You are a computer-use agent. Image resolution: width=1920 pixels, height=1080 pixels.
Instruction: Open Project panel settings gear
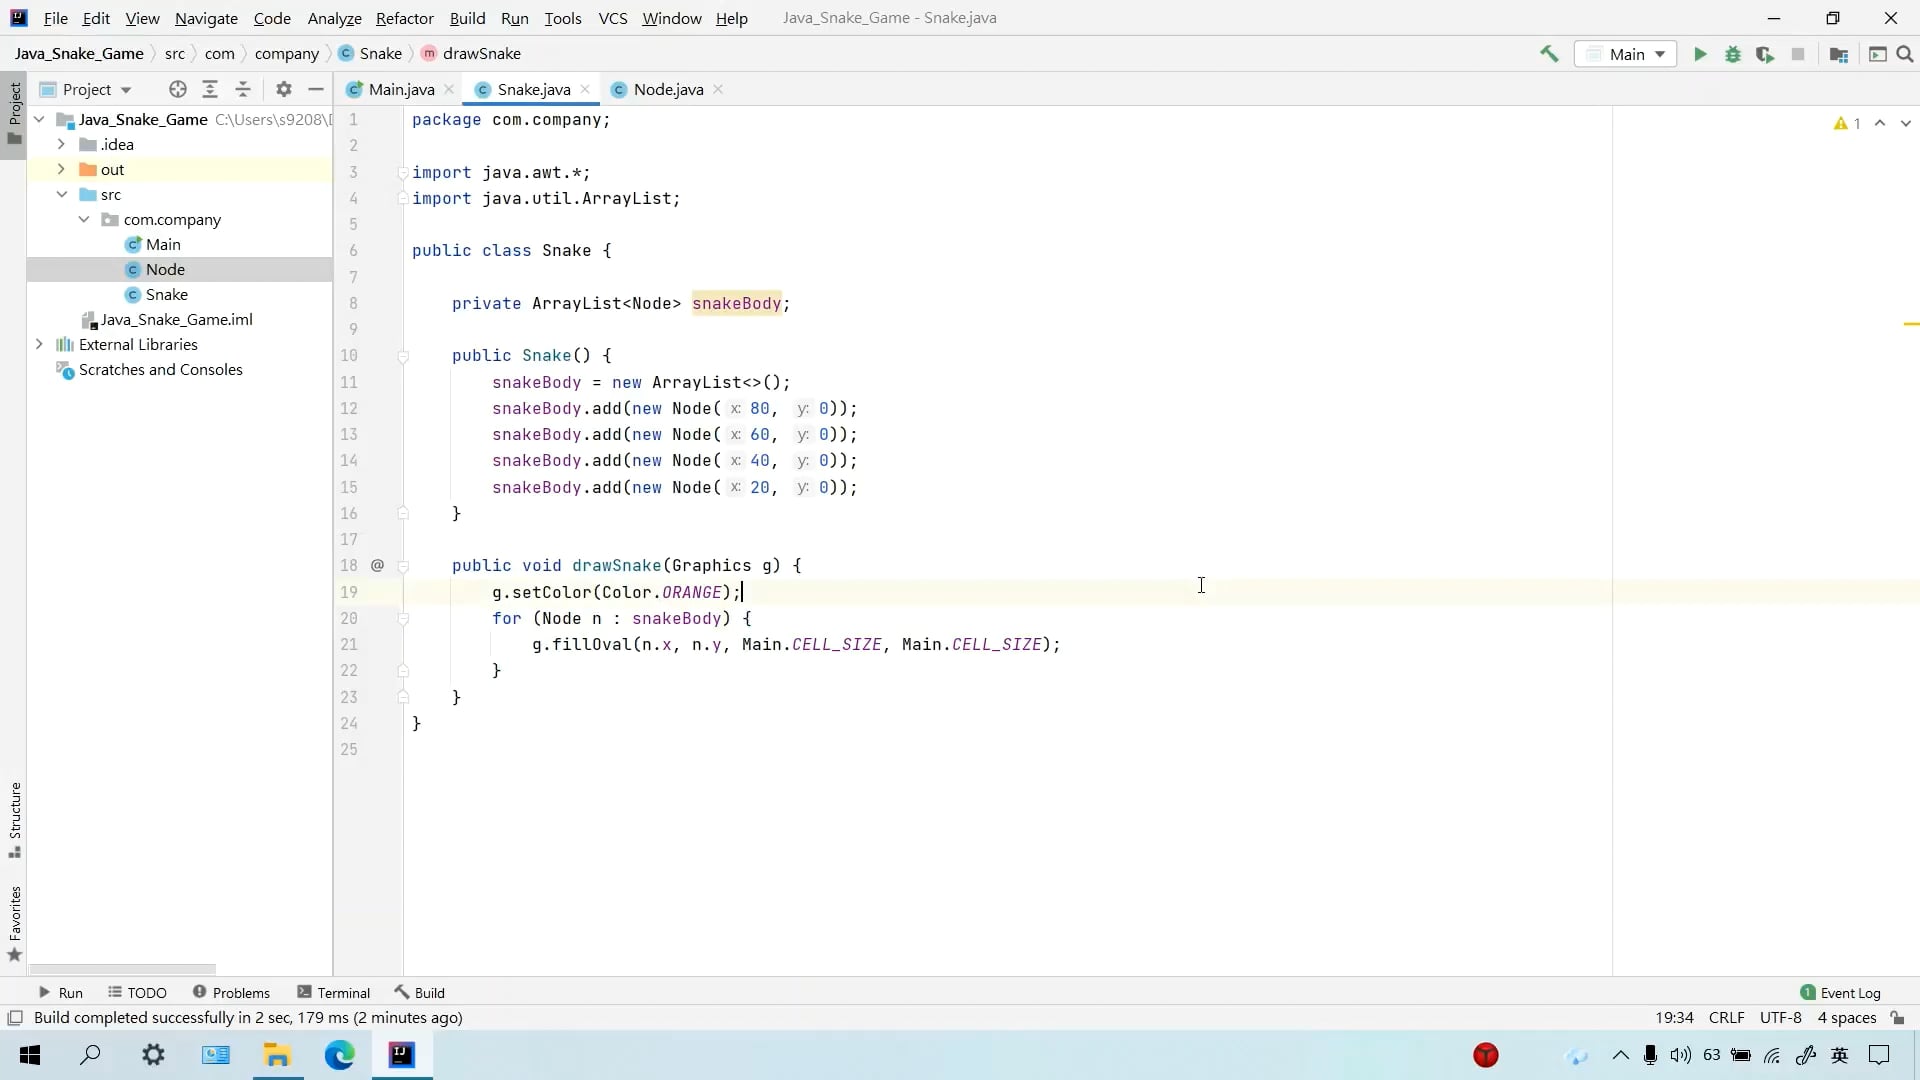[284, 89]
